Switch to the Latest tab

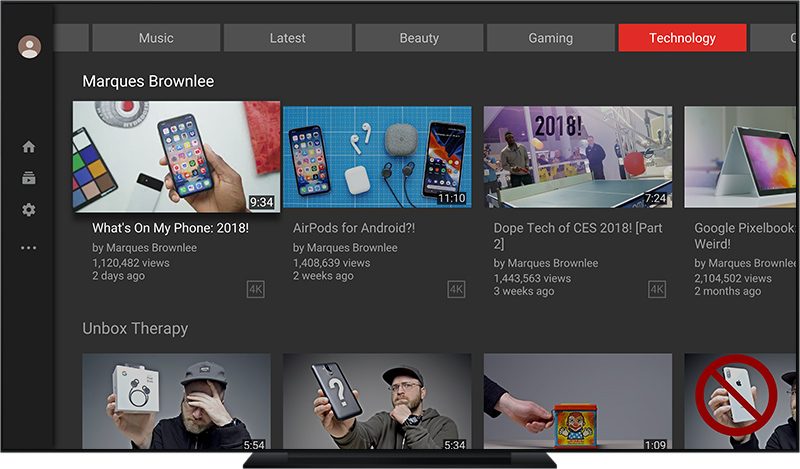[288, 38]
